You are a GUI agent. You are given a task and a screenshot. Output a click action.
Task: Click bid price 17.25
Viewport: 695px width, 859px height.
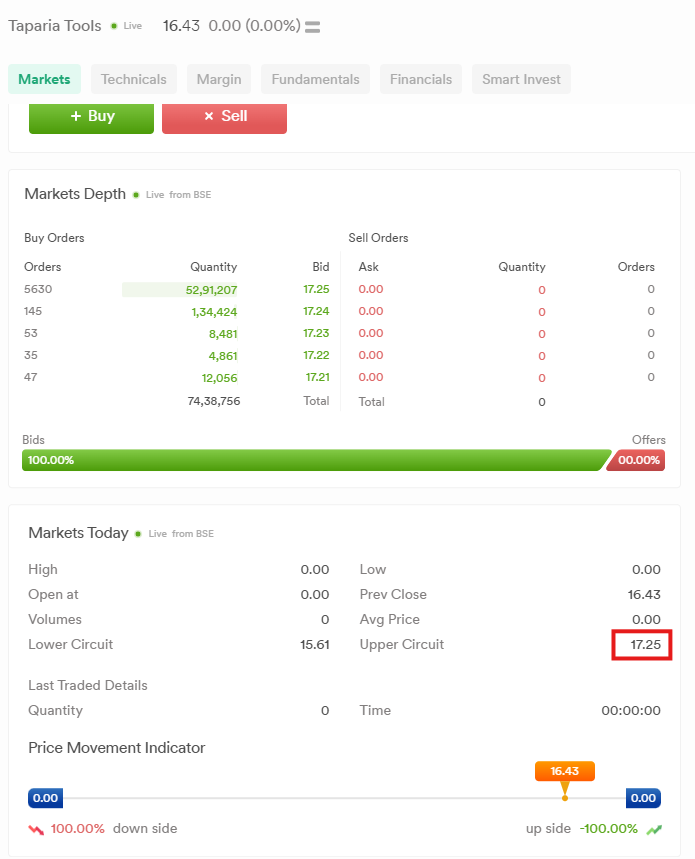click(x=317, y=289)
